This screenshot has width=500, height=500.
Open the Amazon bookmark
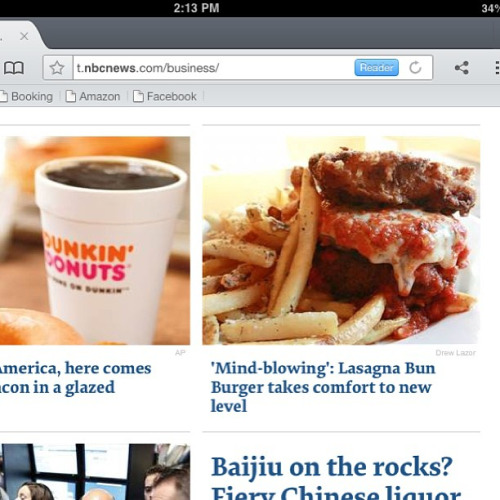point(93,97)
